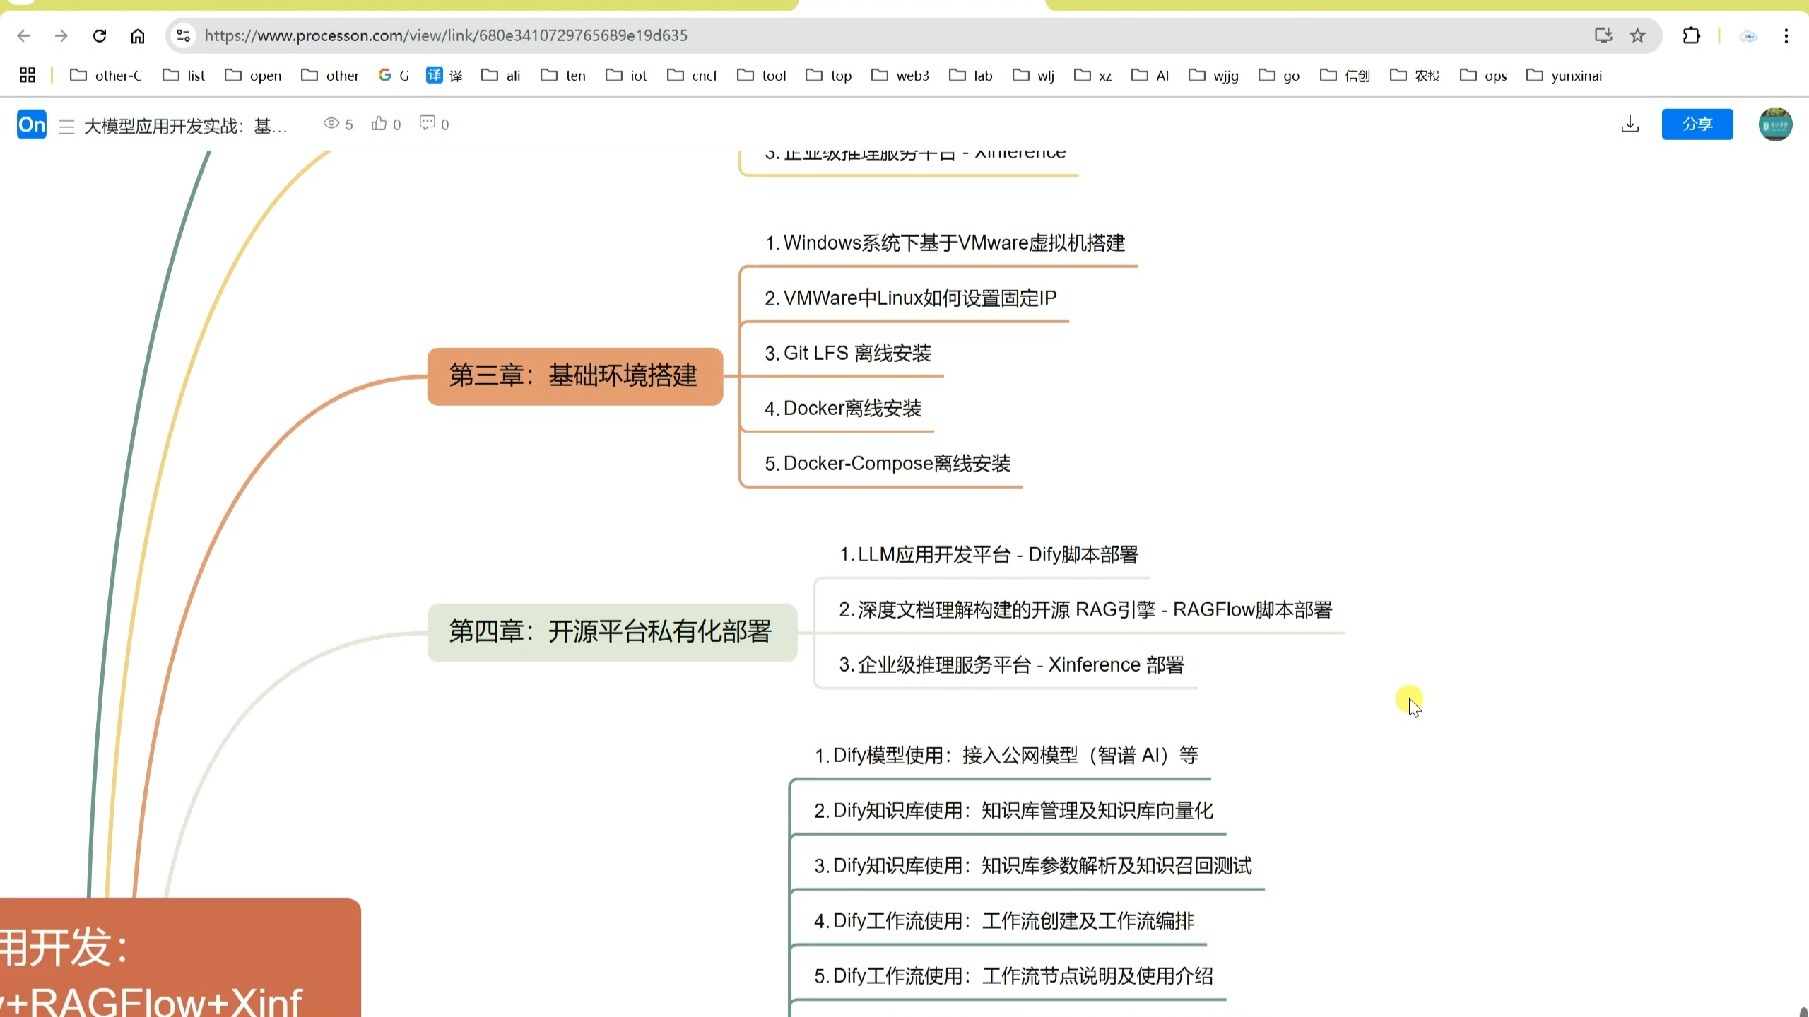
Task: Click the thumbs-up like icon
Action: point(380,123)
